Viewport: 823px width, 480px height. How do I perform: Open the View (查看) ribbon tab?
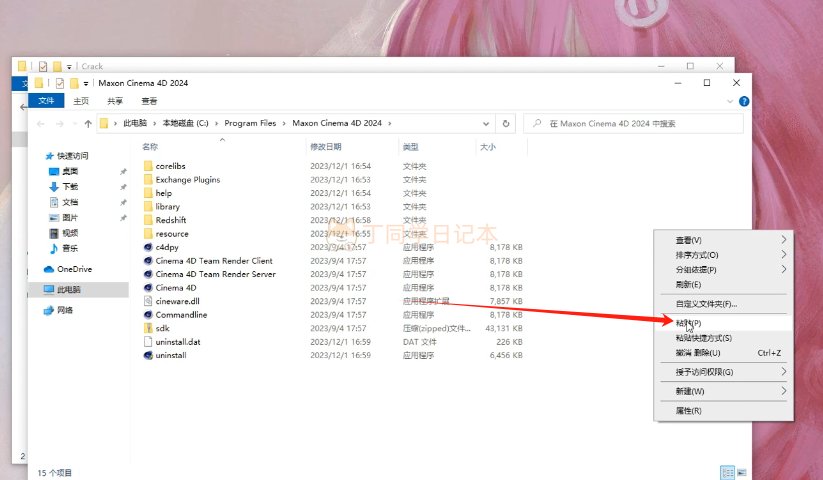pos(149,101)
